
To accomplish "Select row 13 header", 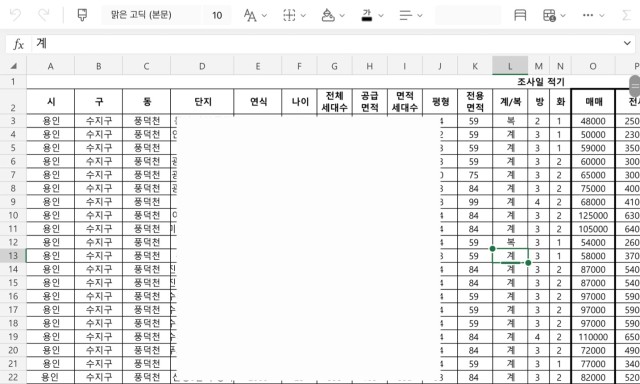I will [x=13, y=256].
